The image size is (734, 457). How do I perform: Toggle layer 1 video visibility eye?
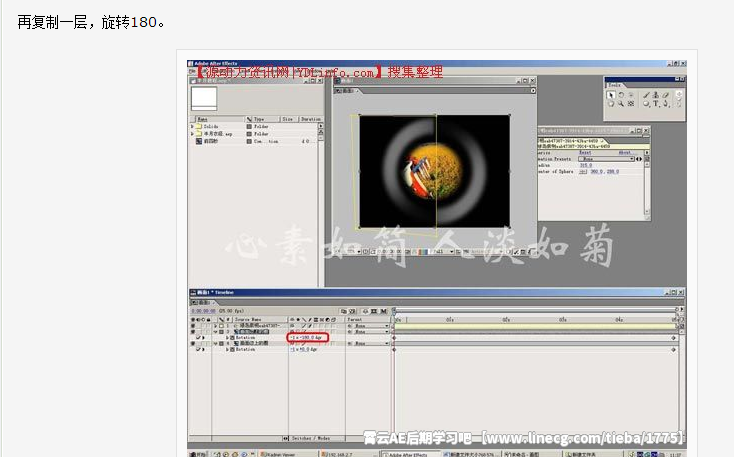coord(193,326)
